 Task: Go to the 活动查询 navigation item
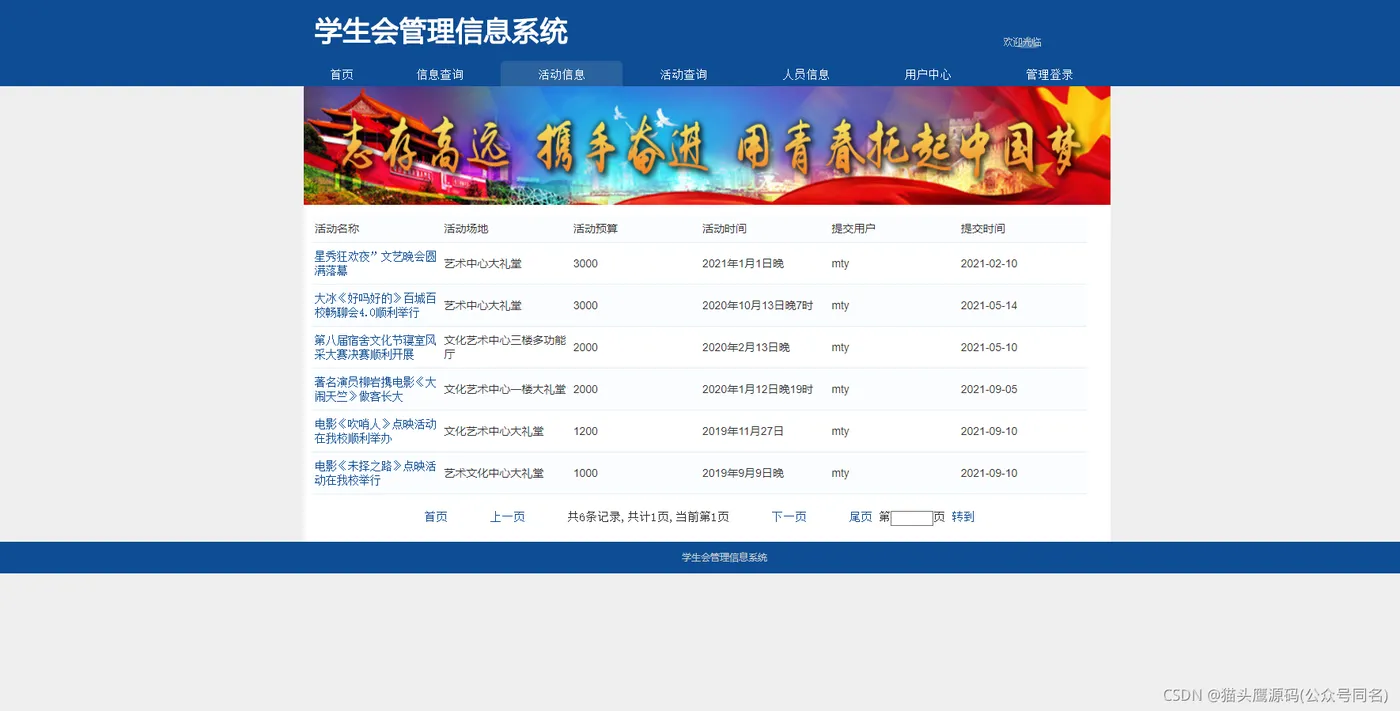(683, 74)
